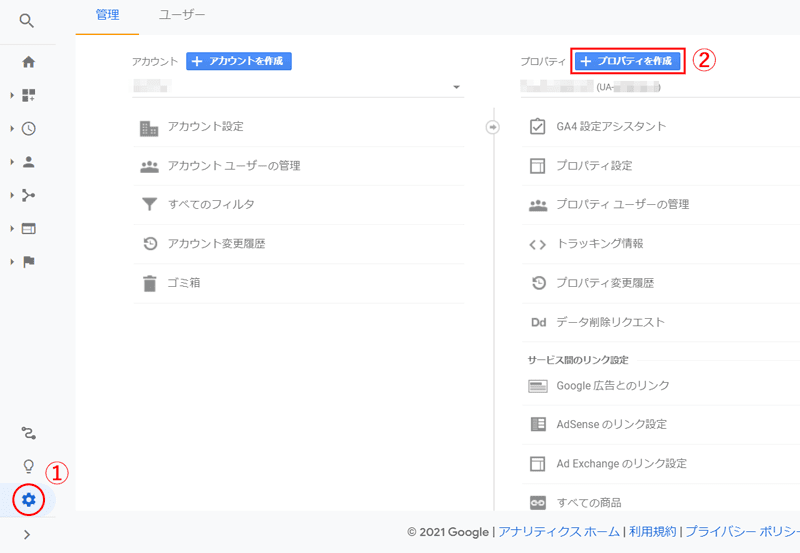Screen dimensions: 800x553
Task: Expand the Customization section arrow
Action: (x=12, y=95)
